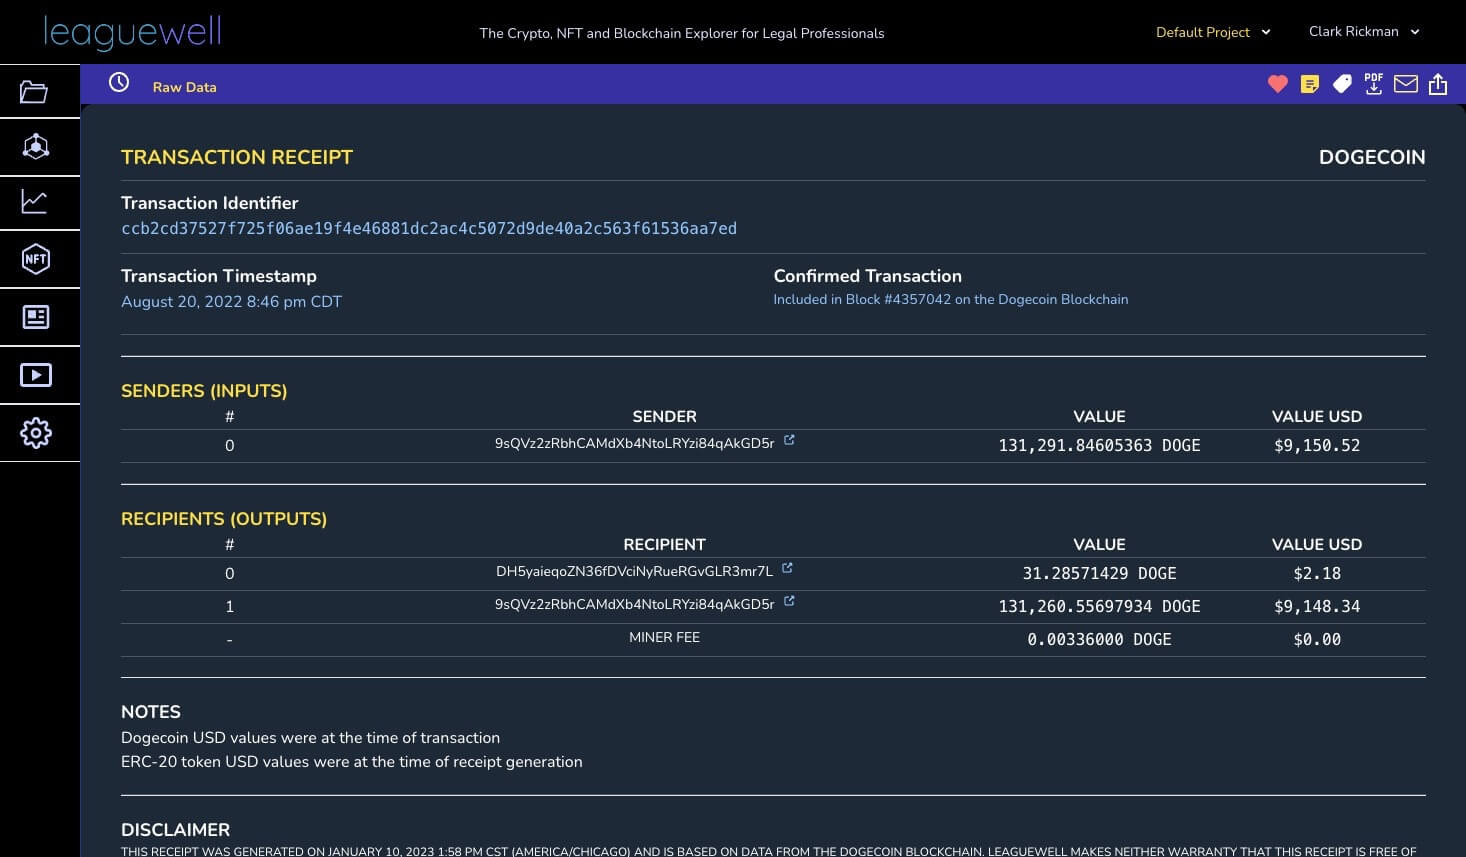This screenshot has width=1466, height=857.
Task: Download the receipt as PDF
Action: 1374,84
